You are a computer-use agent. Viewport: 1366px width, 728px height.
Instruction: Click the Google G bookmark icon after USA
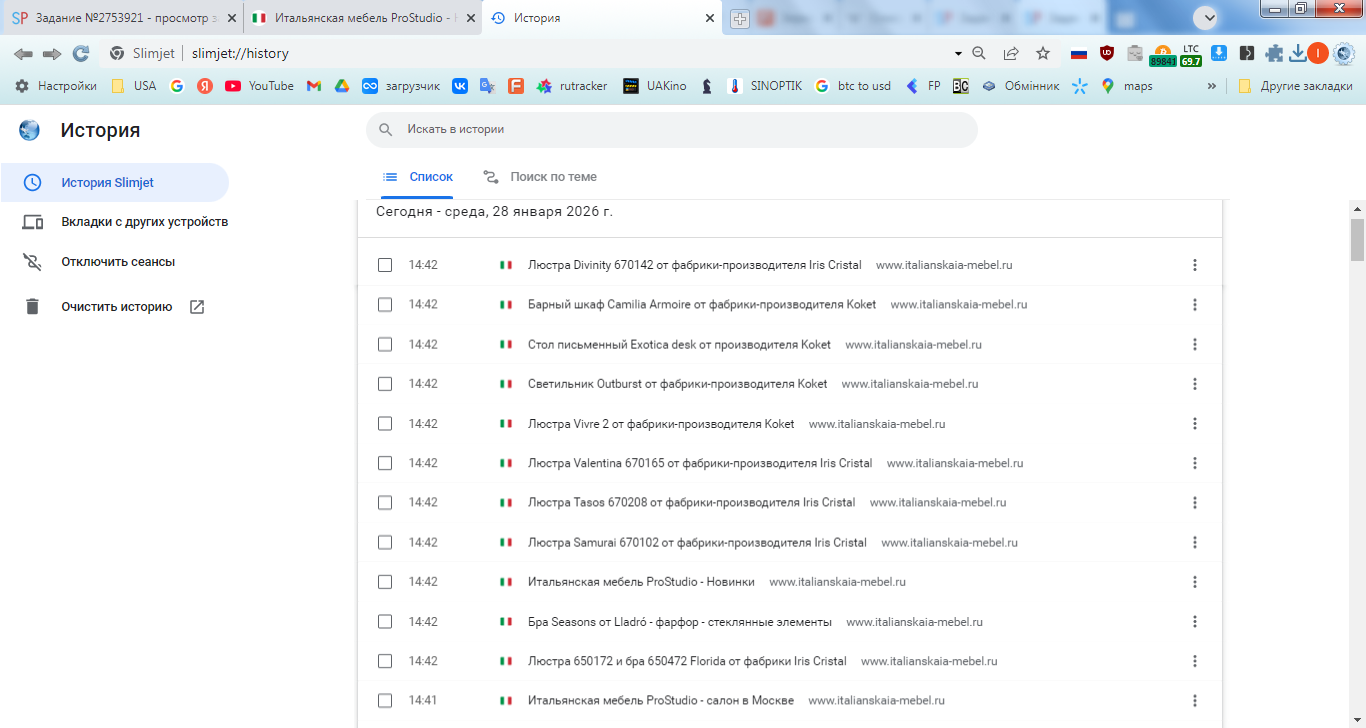177,86
